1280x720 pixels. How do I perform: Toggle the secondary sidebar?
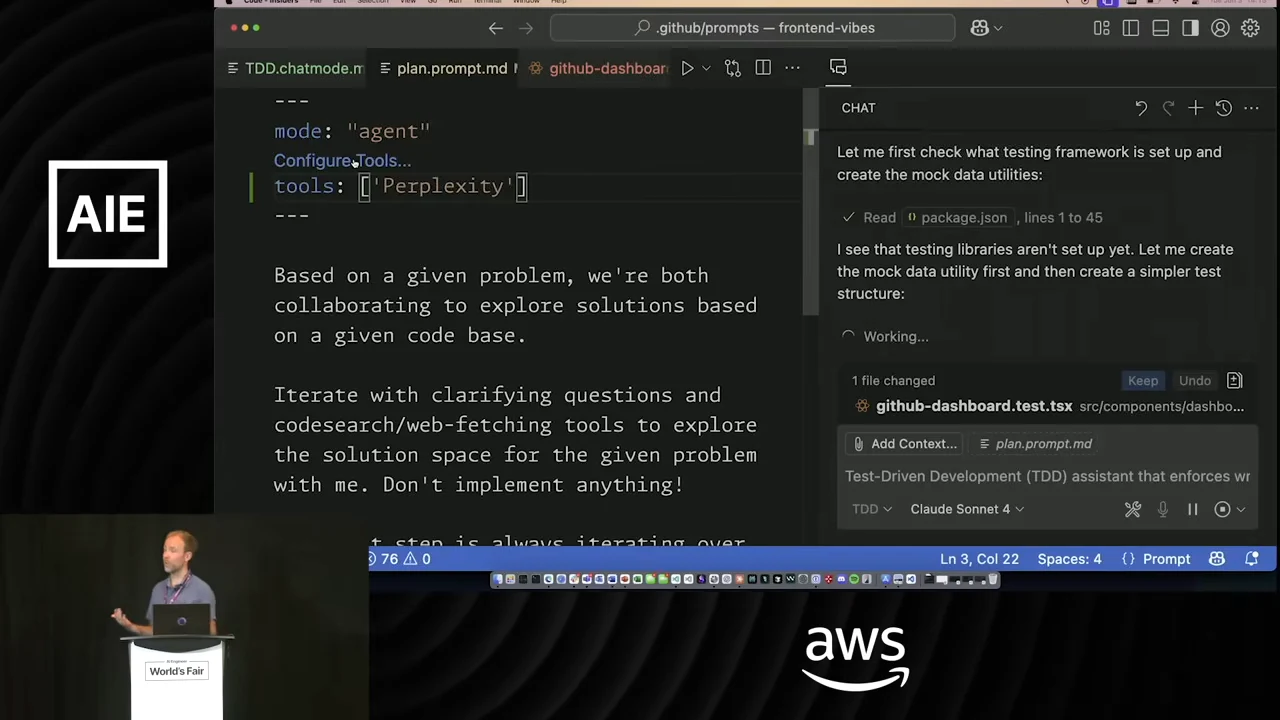point(1190,28)
